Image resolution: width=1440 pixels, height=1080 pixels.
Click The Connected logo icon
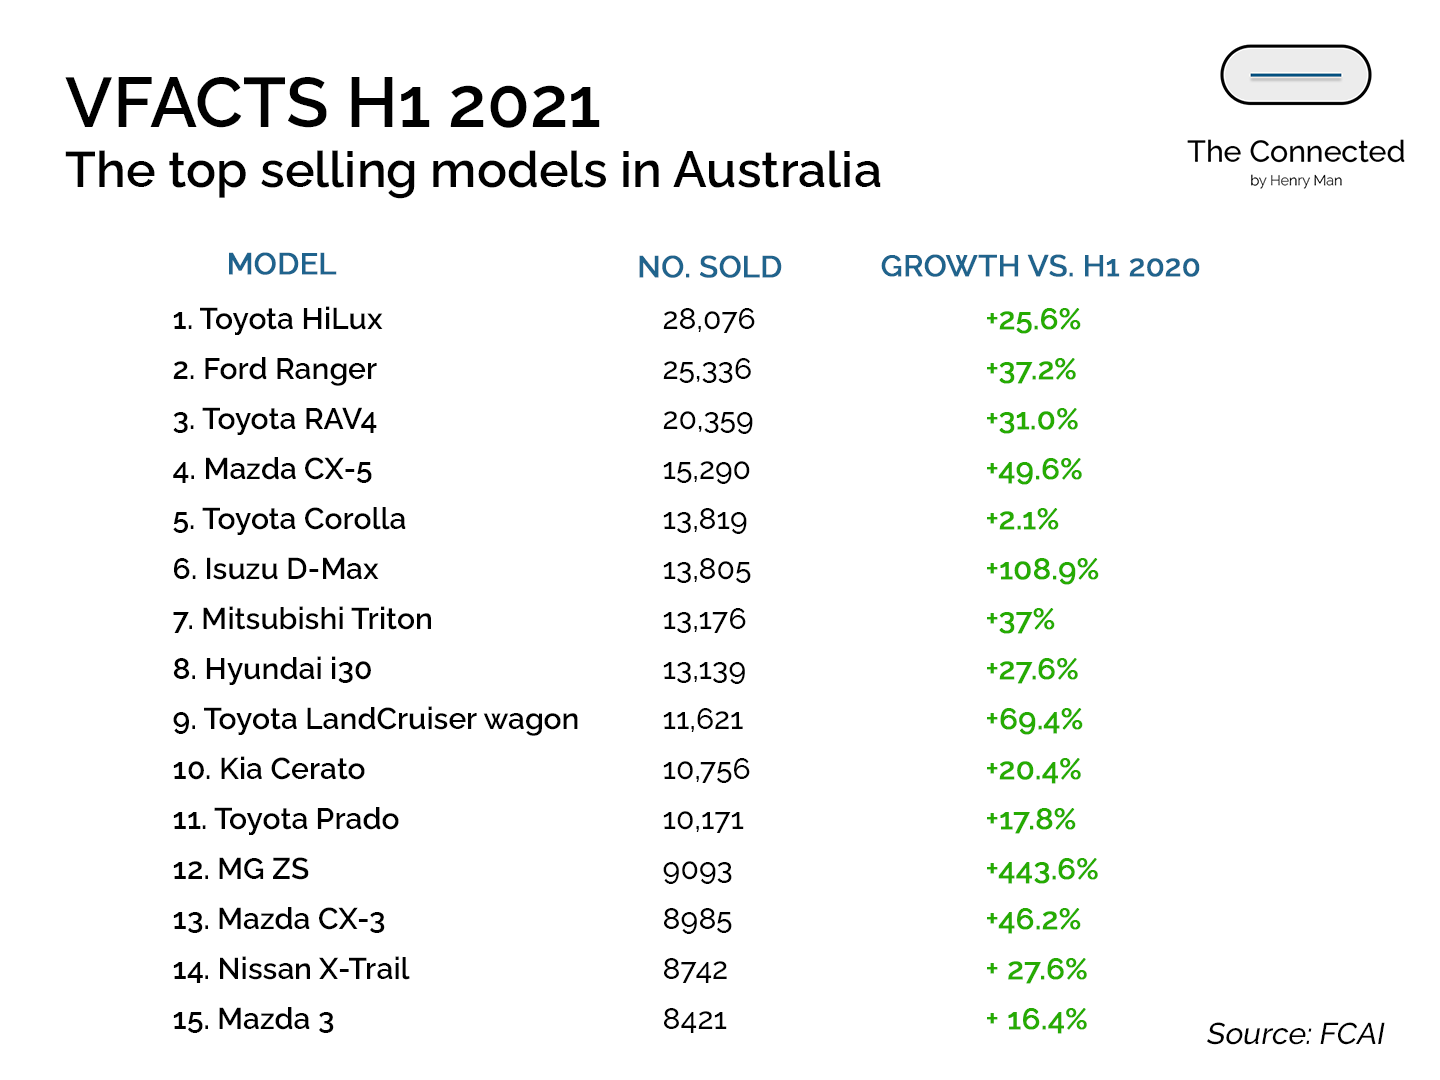pyautogui.click(x=1295, y=75)
